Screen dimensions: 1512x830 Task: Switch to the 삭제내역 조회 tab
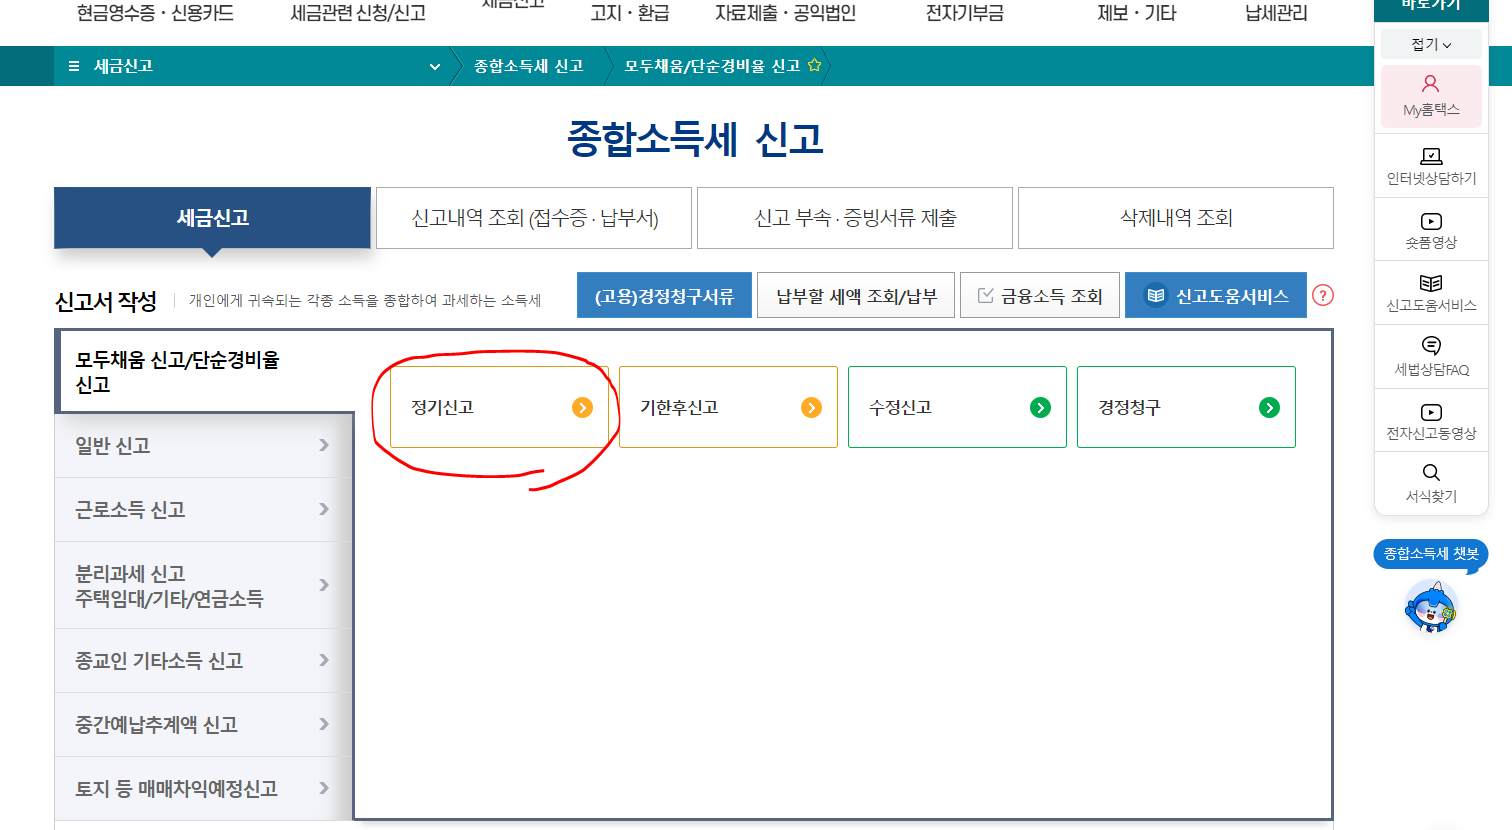[1174, 217]
